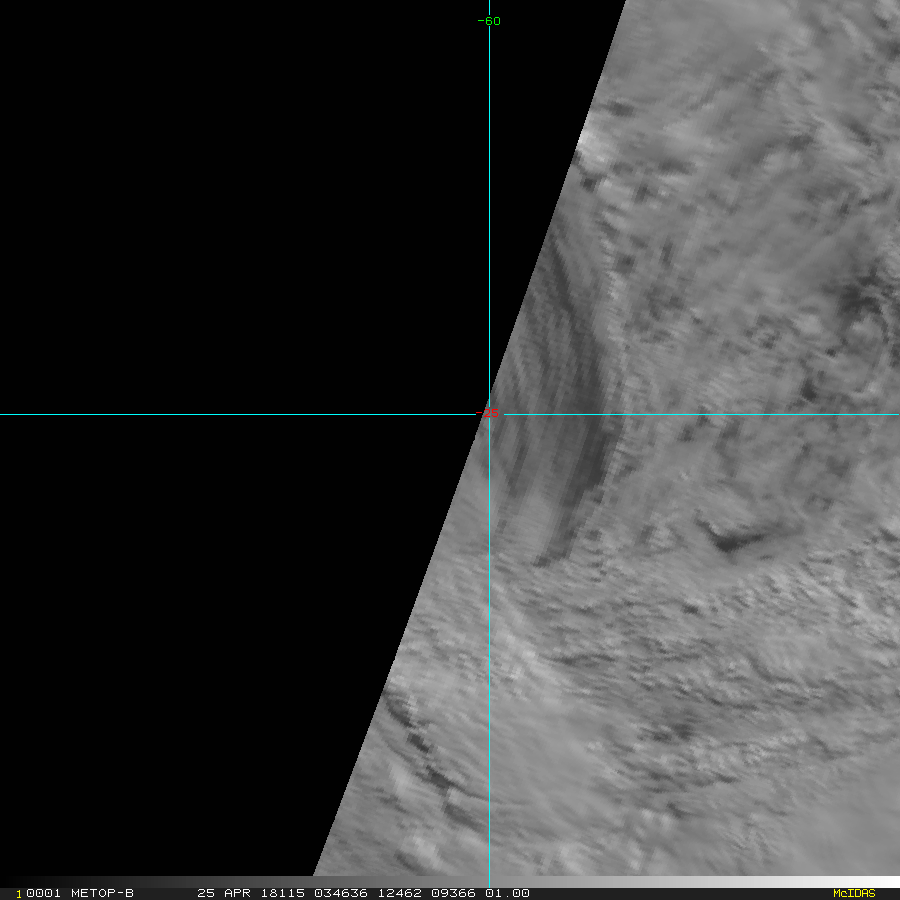This screenshot has height=900, width=900.
Task: Click the 09366 element value
Action: [x=453, y=893]
